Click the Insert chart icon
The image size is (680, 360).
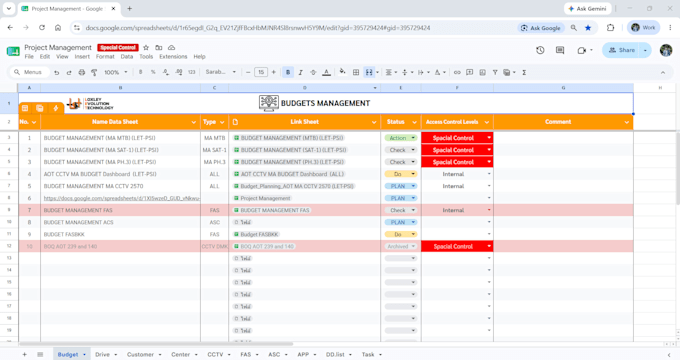(482, 72)
